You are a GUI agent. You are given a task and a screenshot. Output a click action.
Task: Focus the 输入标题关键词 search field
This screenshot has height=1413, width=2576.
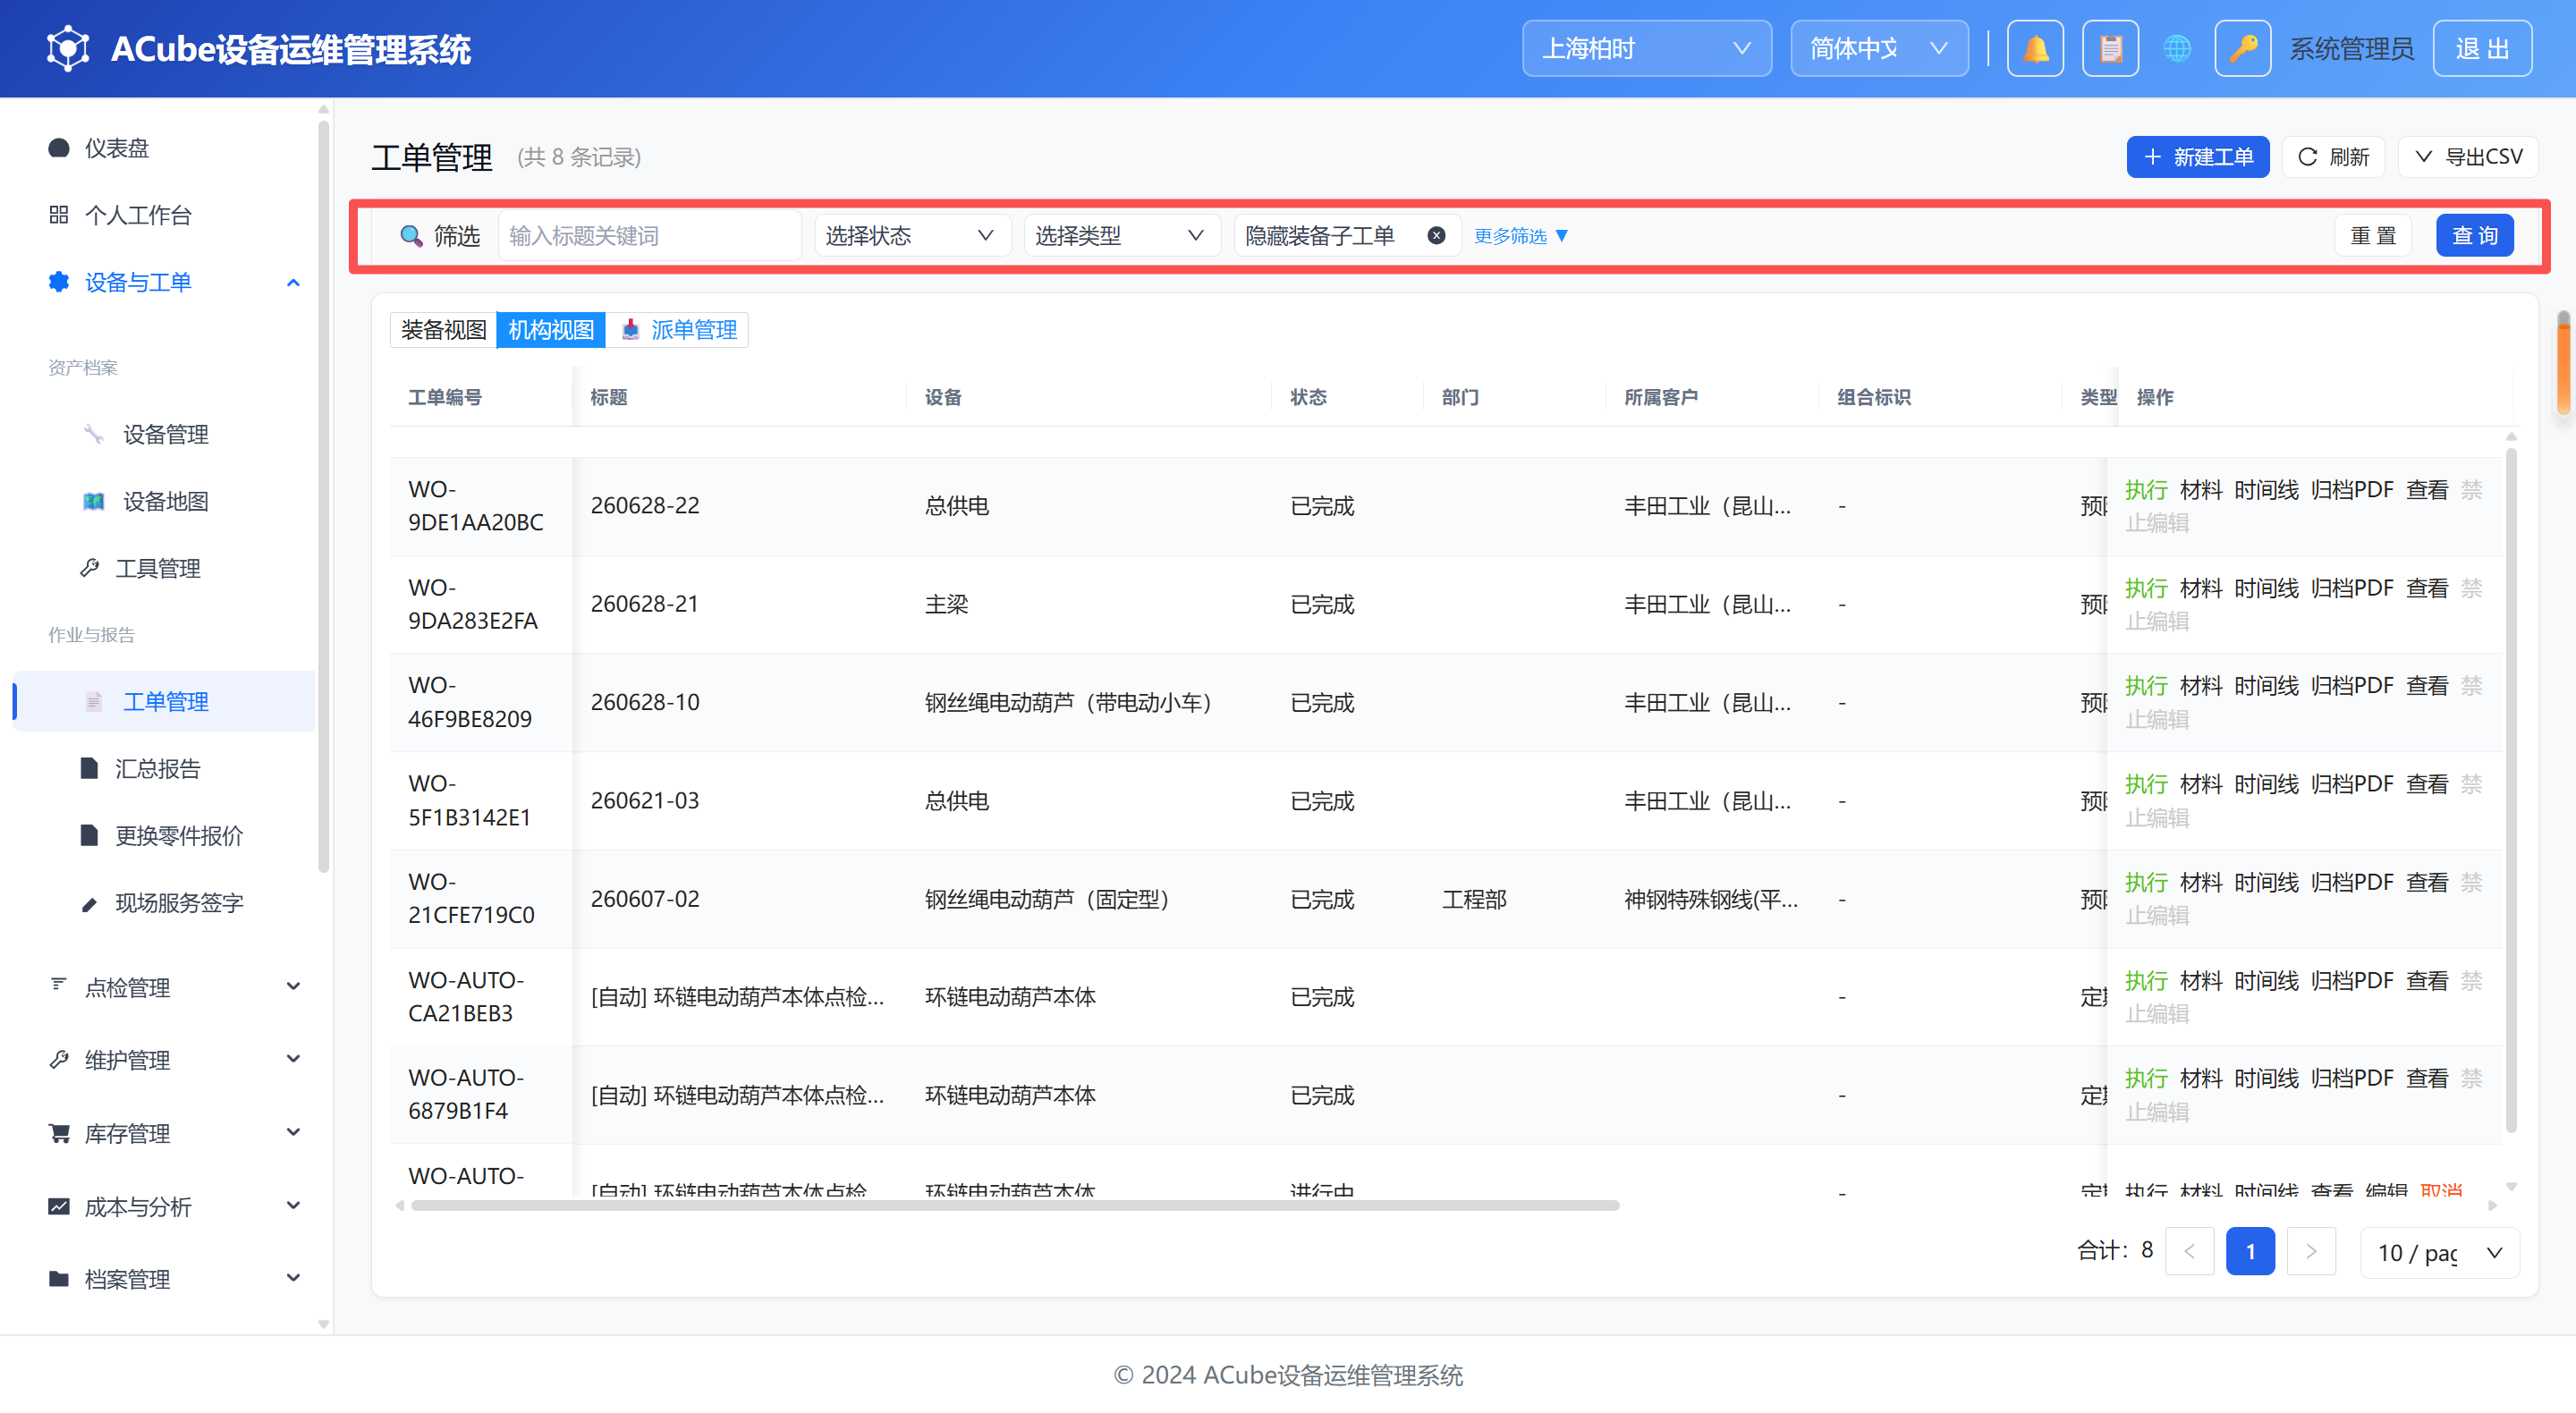pos(649,236)
